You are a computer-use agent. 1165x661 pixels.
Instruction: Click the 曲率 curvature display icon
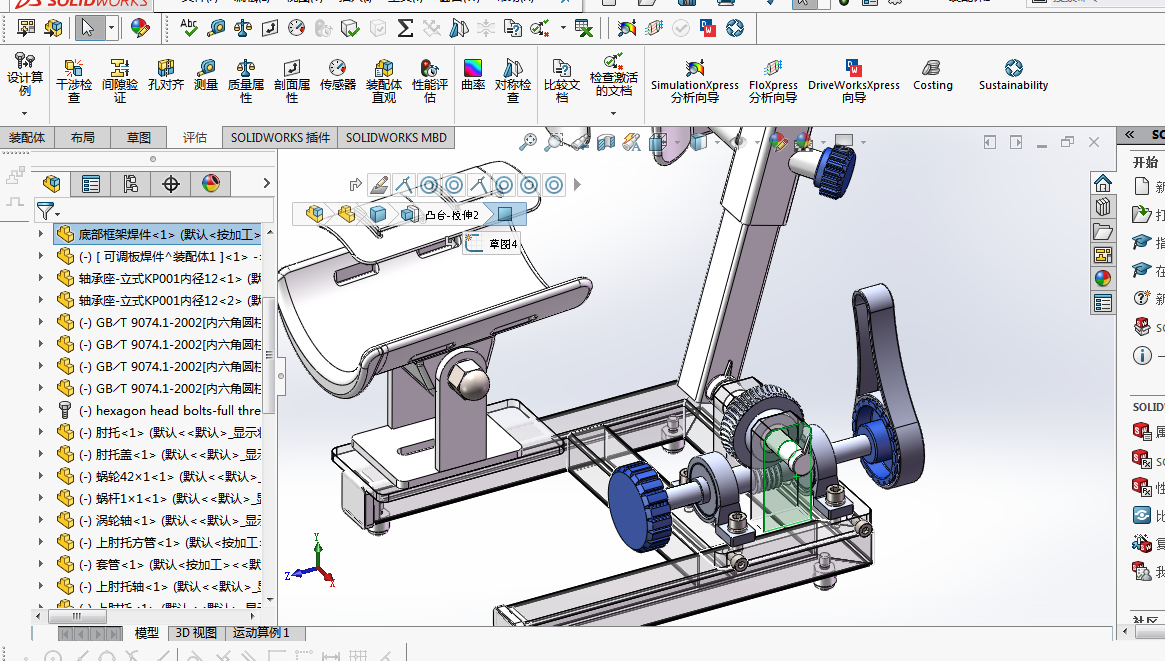tap(473, 75)
